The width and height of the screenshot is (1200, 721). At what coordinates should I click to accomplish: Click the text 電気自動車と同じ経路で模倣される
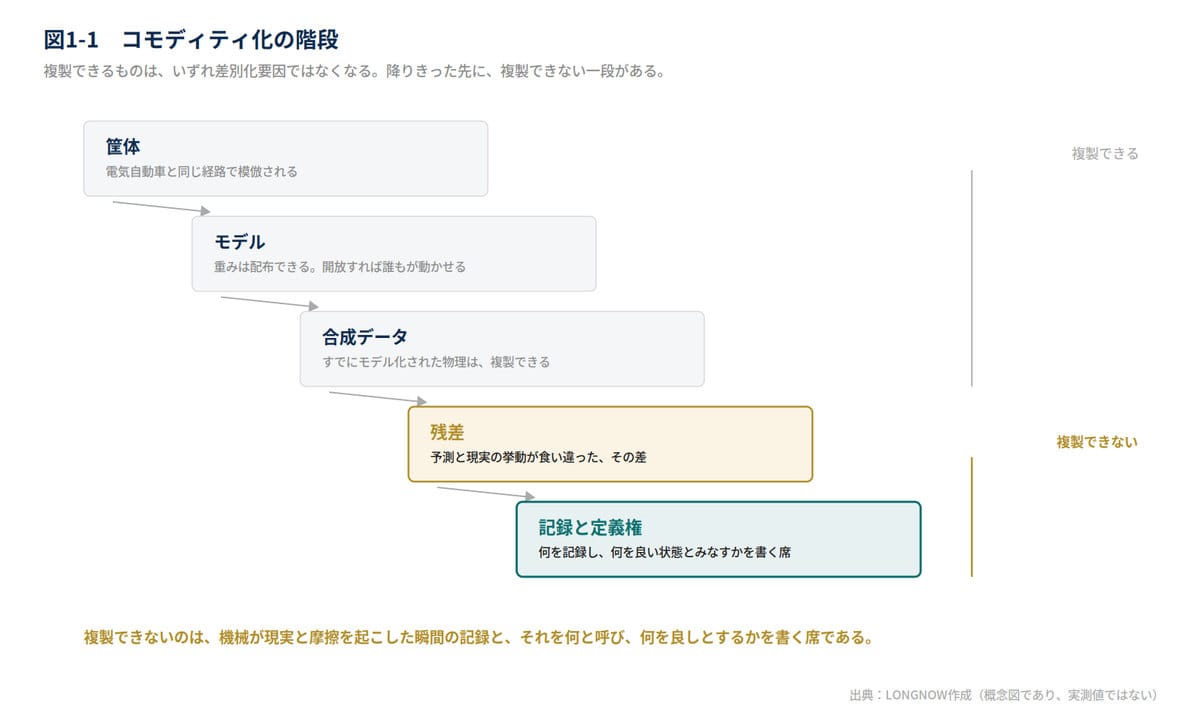tap(202, 172)
